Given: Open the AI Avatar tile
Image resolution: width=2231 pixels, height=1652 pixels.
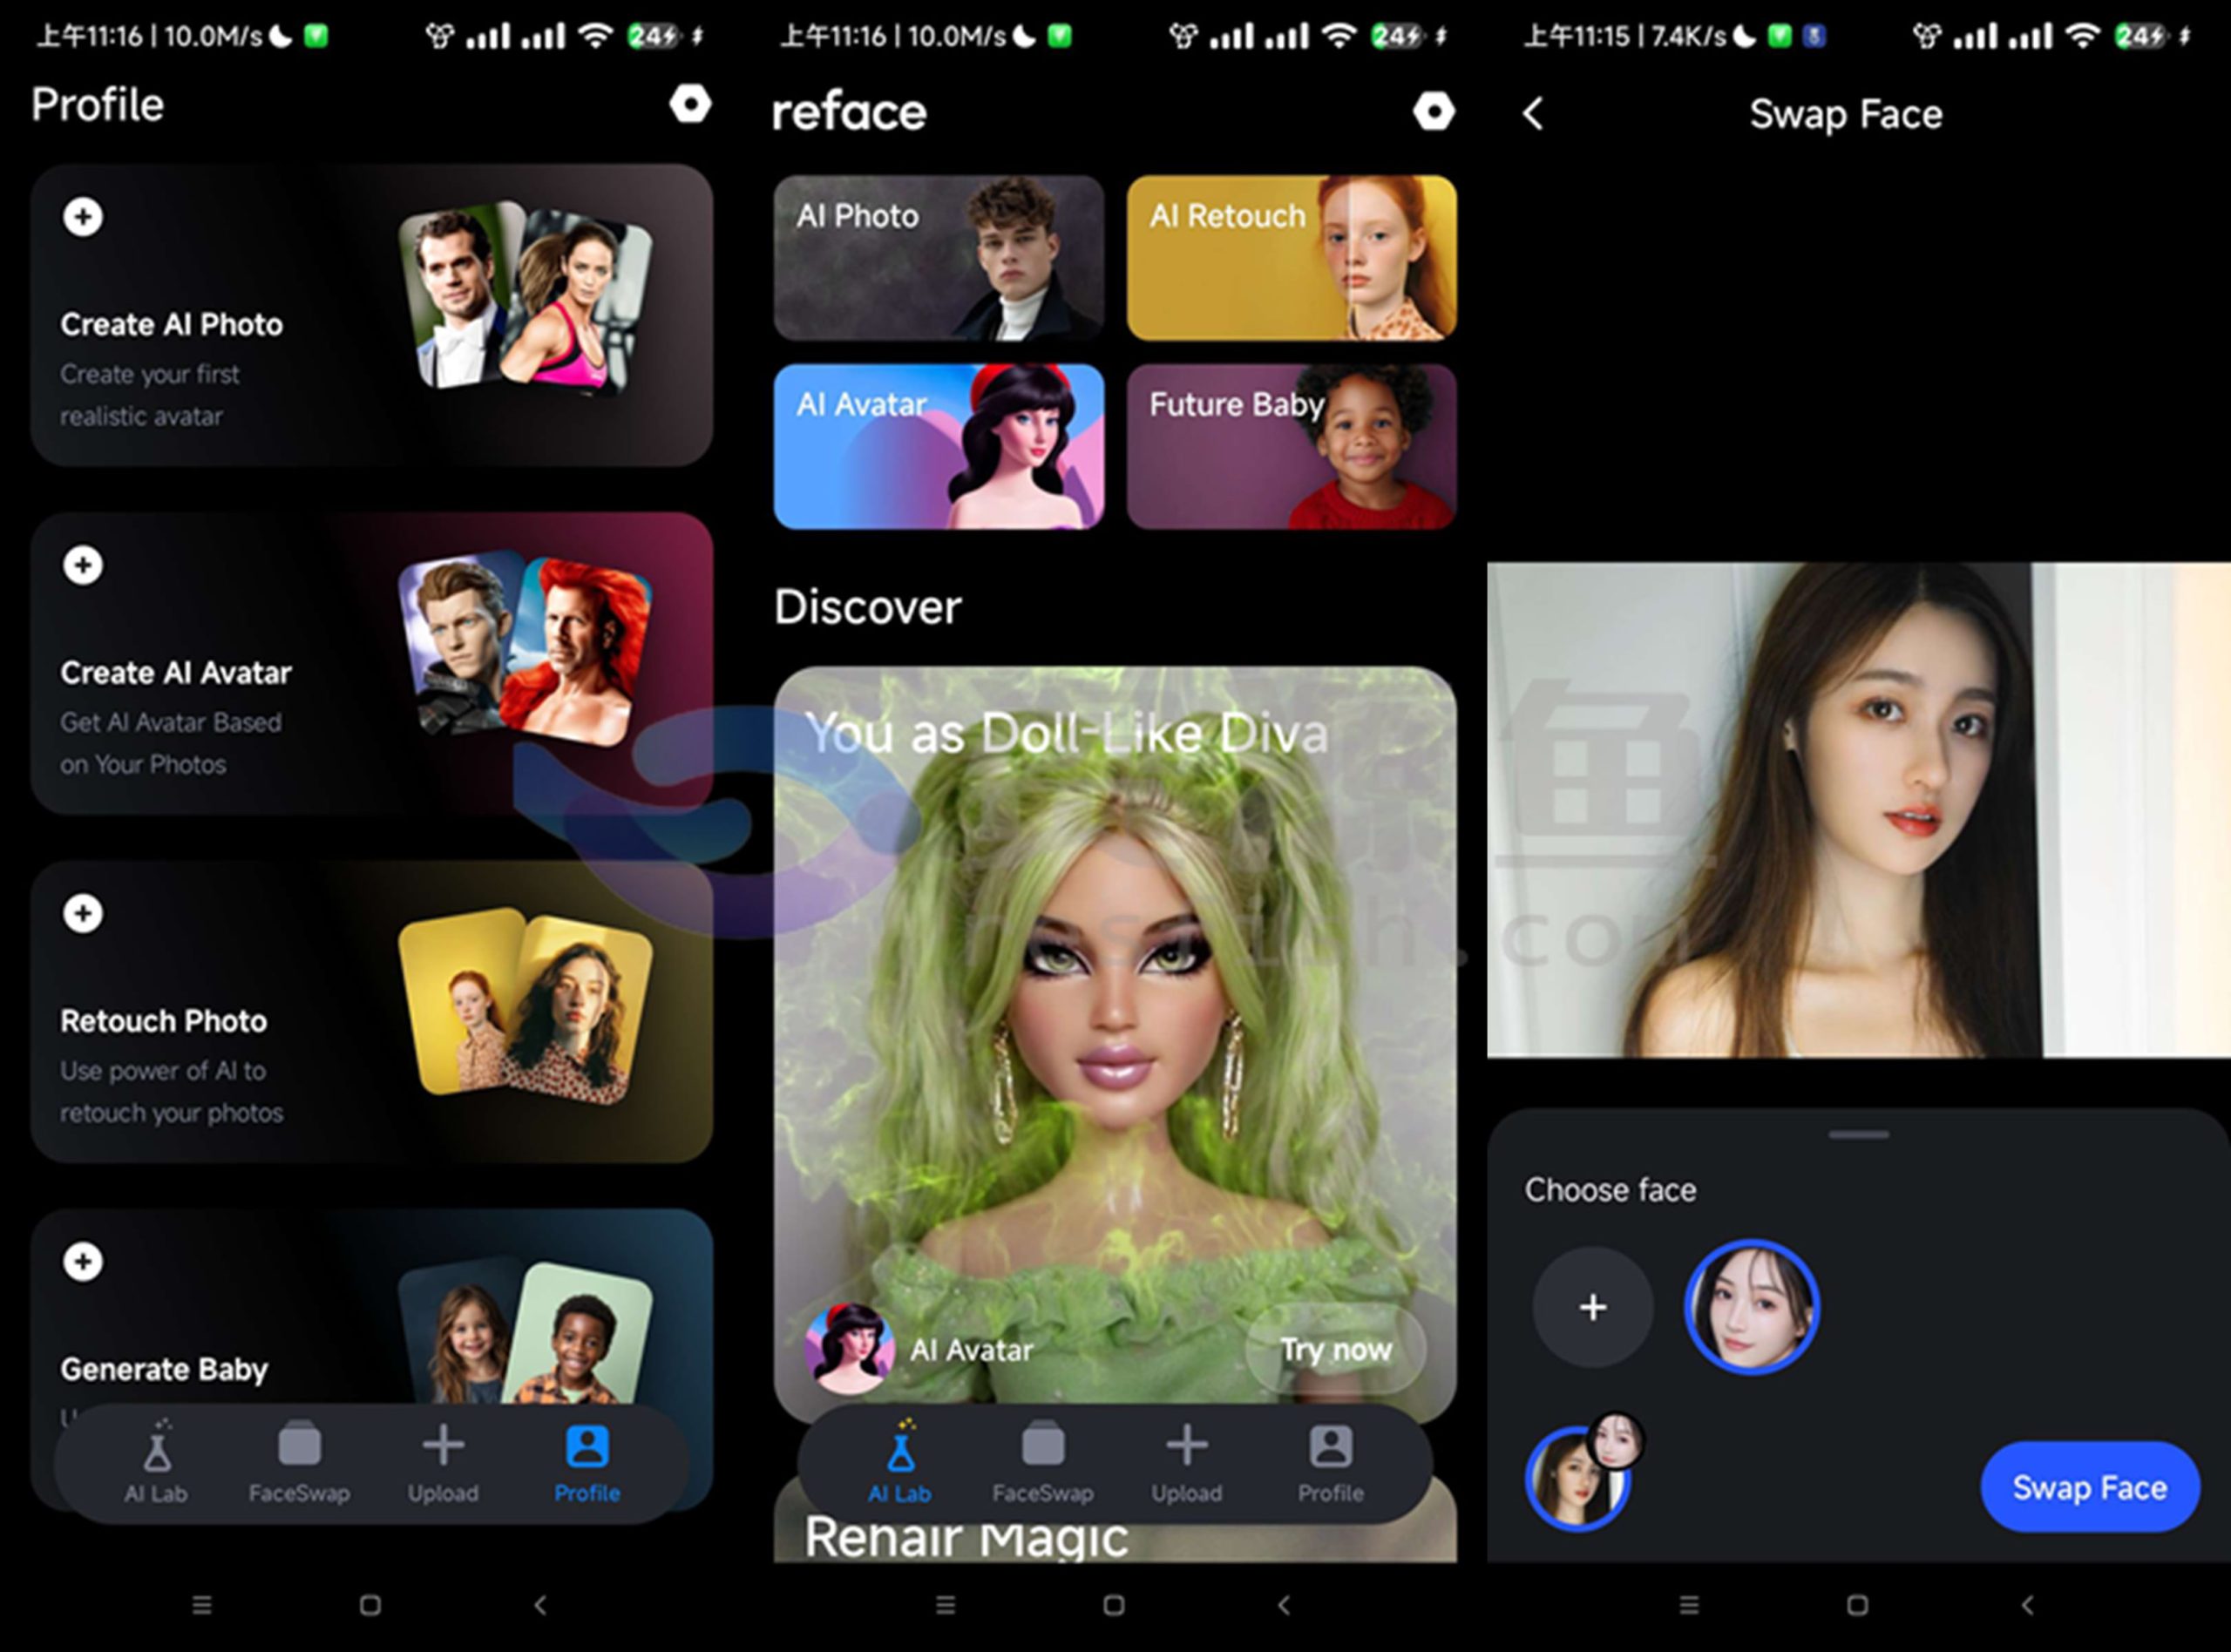Looking at the screenshot, I should tap(939, 446).
